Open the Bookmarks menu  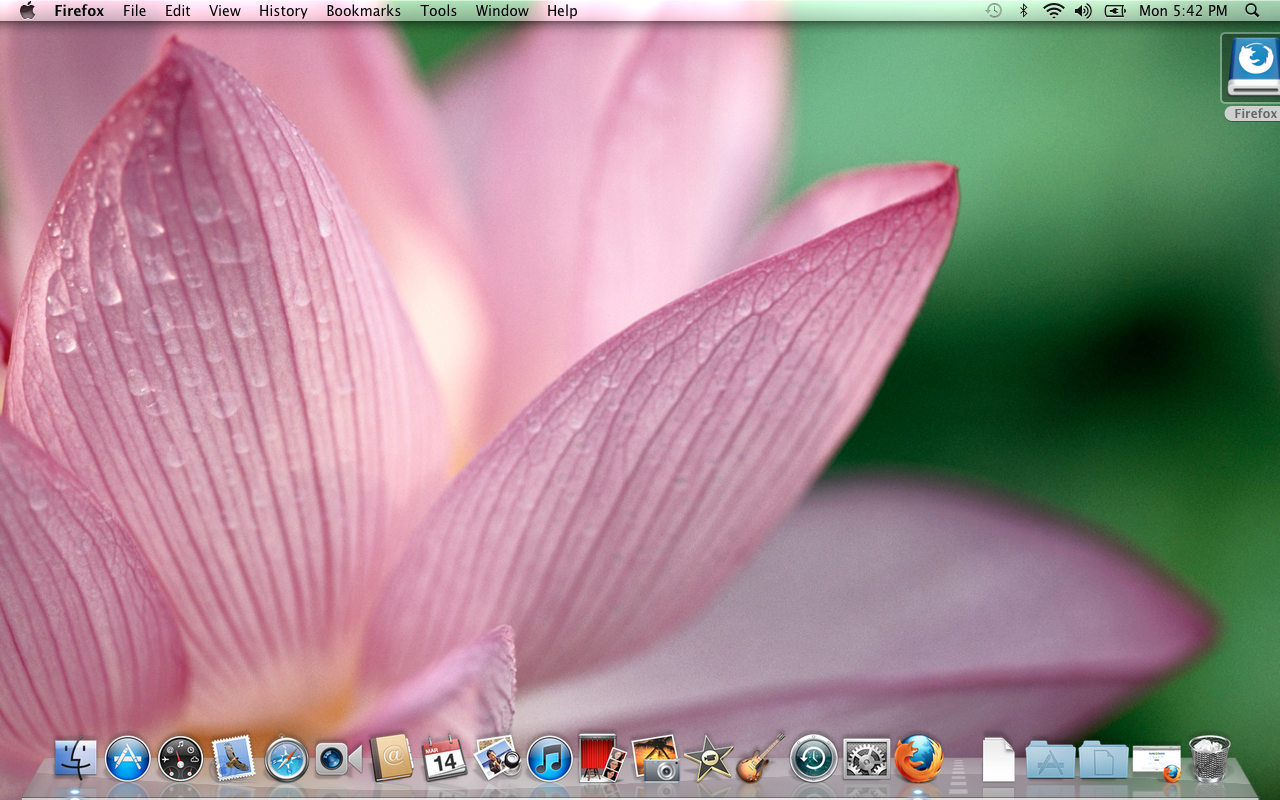tap(363, 11)
